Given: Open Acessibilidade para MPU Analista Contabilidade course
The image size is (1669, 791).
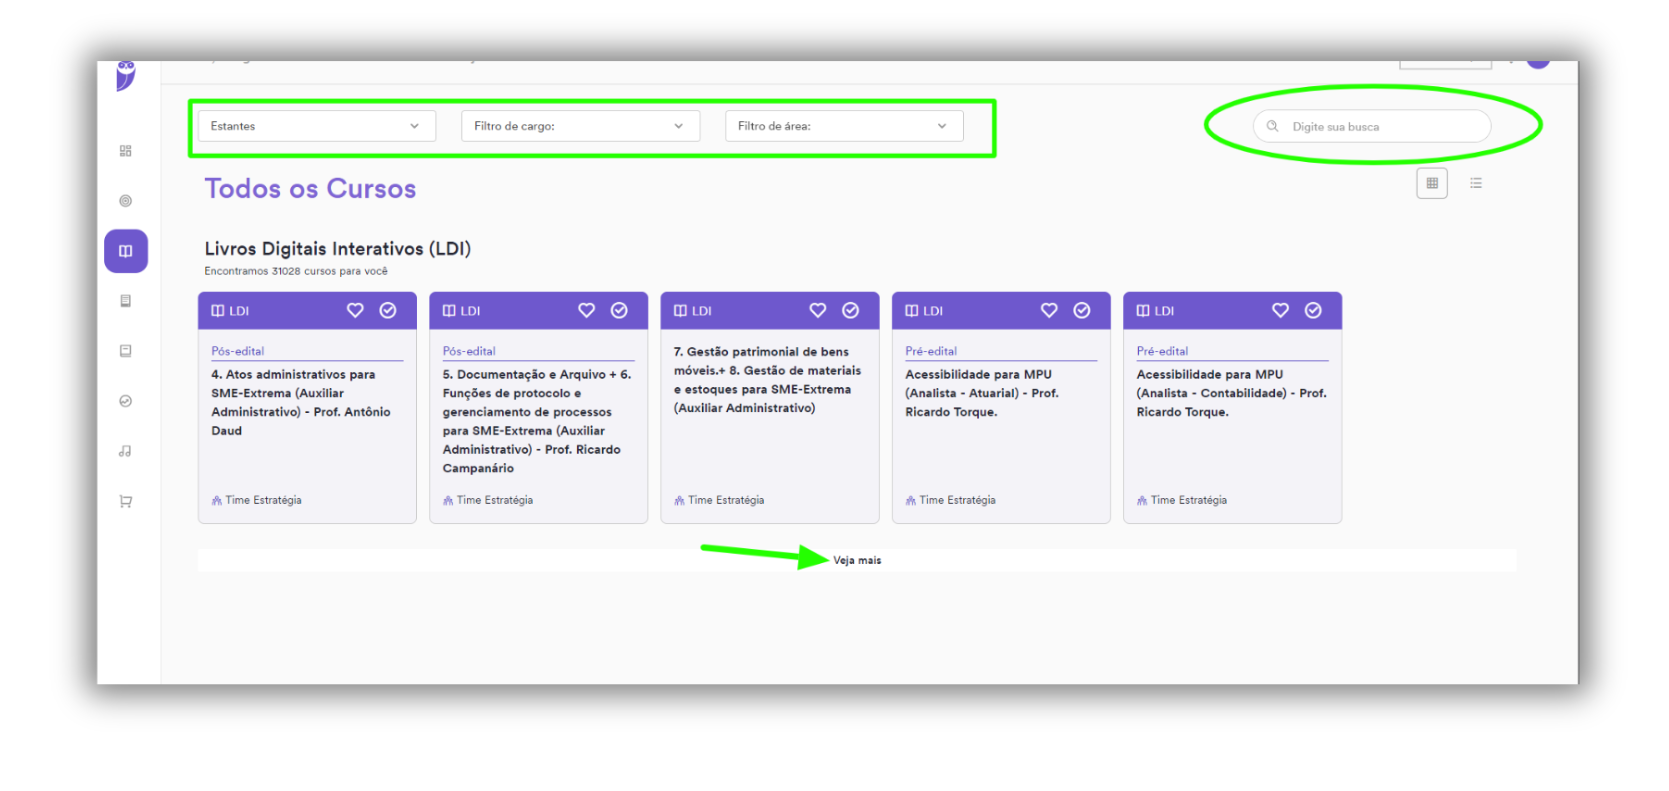Looking at the screenshot, I should pos(1231,393).
